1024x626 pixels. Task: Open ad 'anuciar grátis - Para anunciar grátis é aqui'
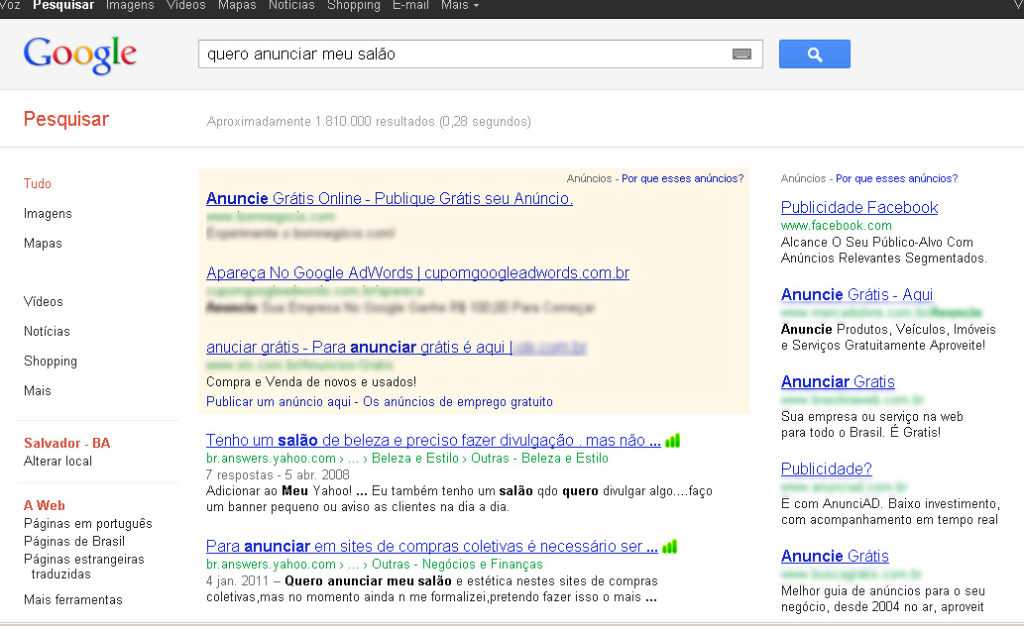[x=396, y=347]
